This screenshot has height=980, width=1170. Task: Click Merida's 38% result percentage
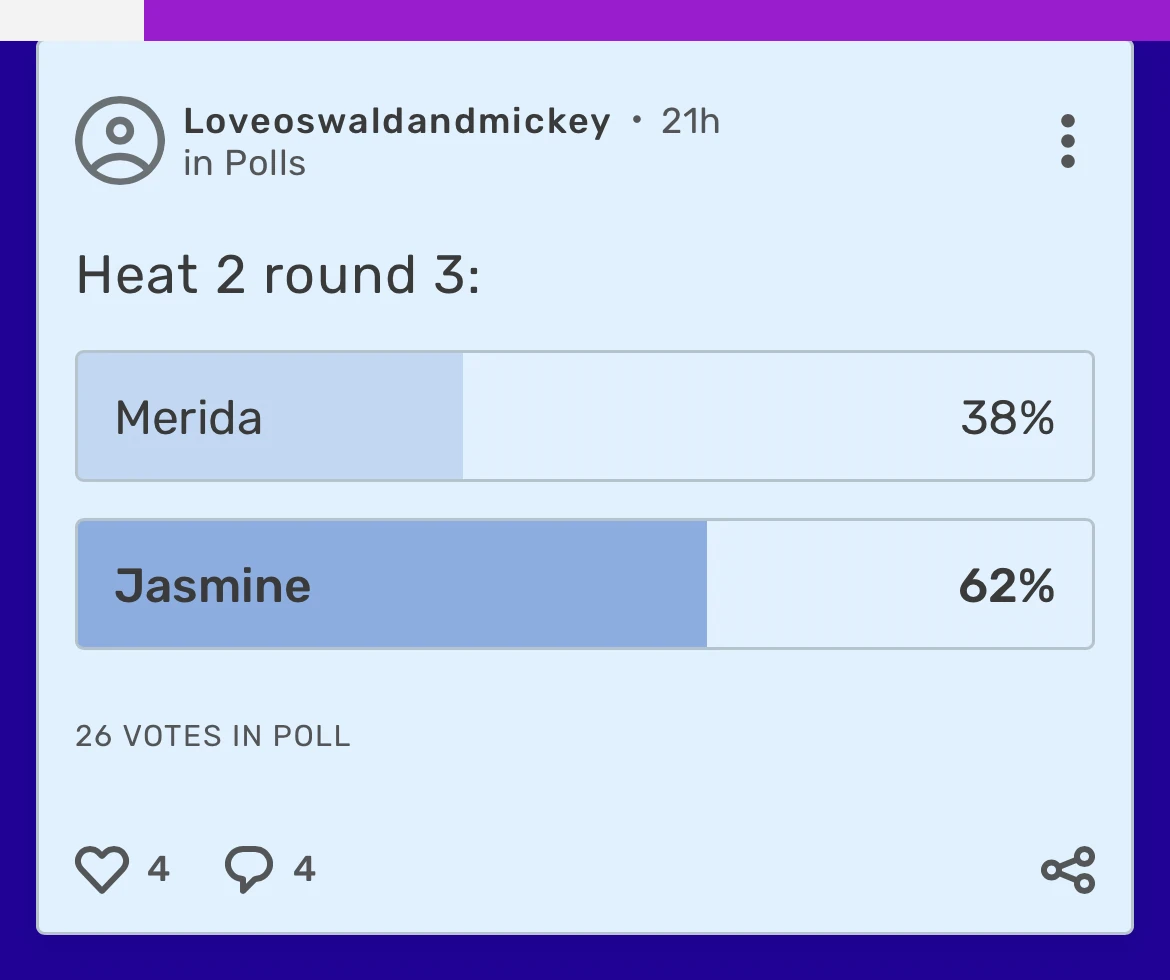click(x=1007, y=417)
